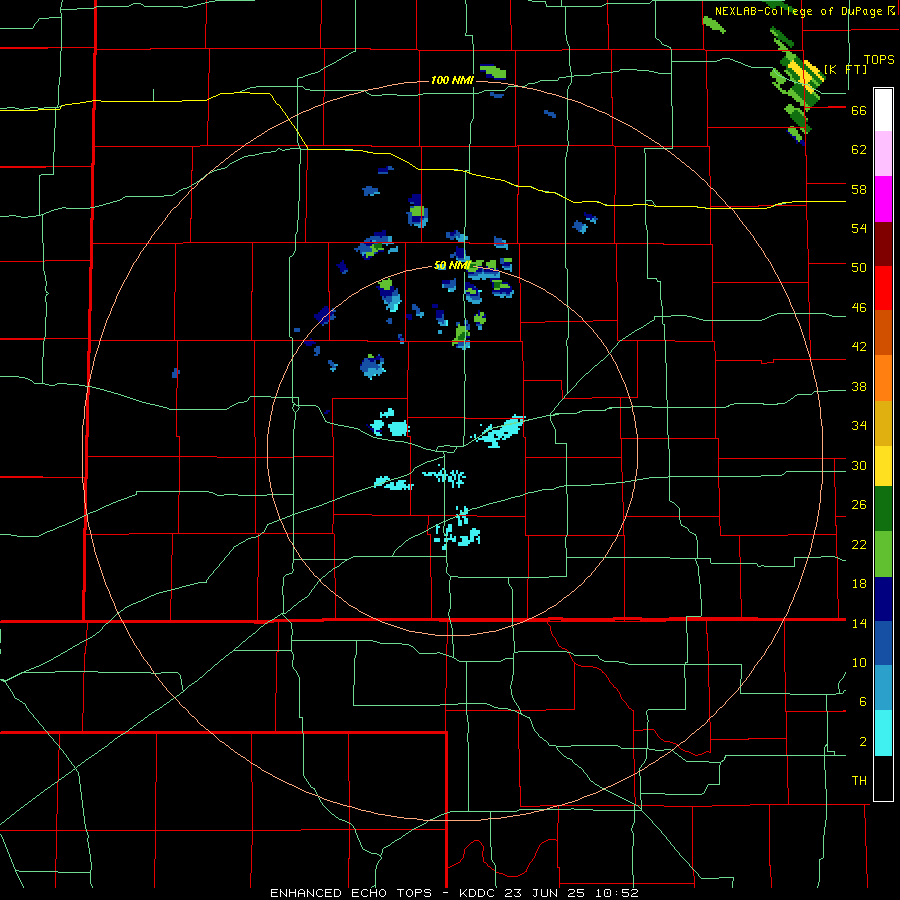
Task: Click the legend value 42
Action: click(859, 347)
